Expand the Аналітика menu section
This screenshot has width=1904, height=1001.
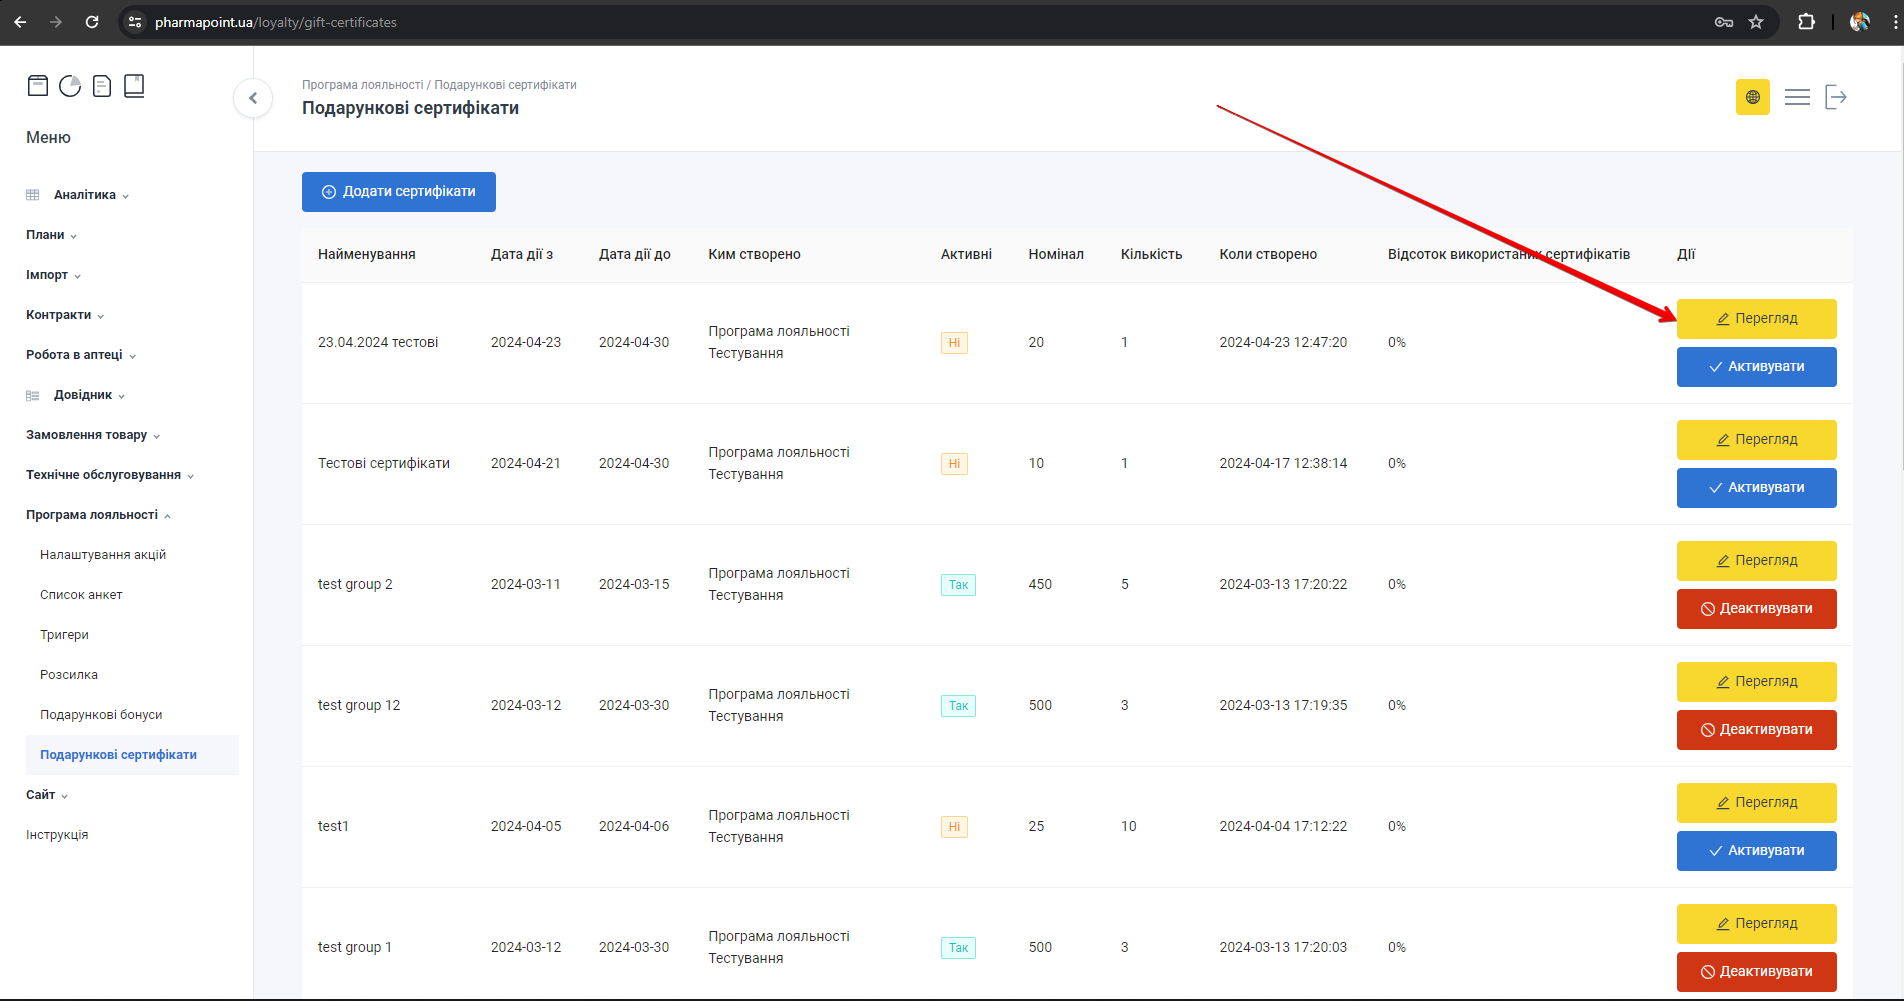click(x=85, y=195)
